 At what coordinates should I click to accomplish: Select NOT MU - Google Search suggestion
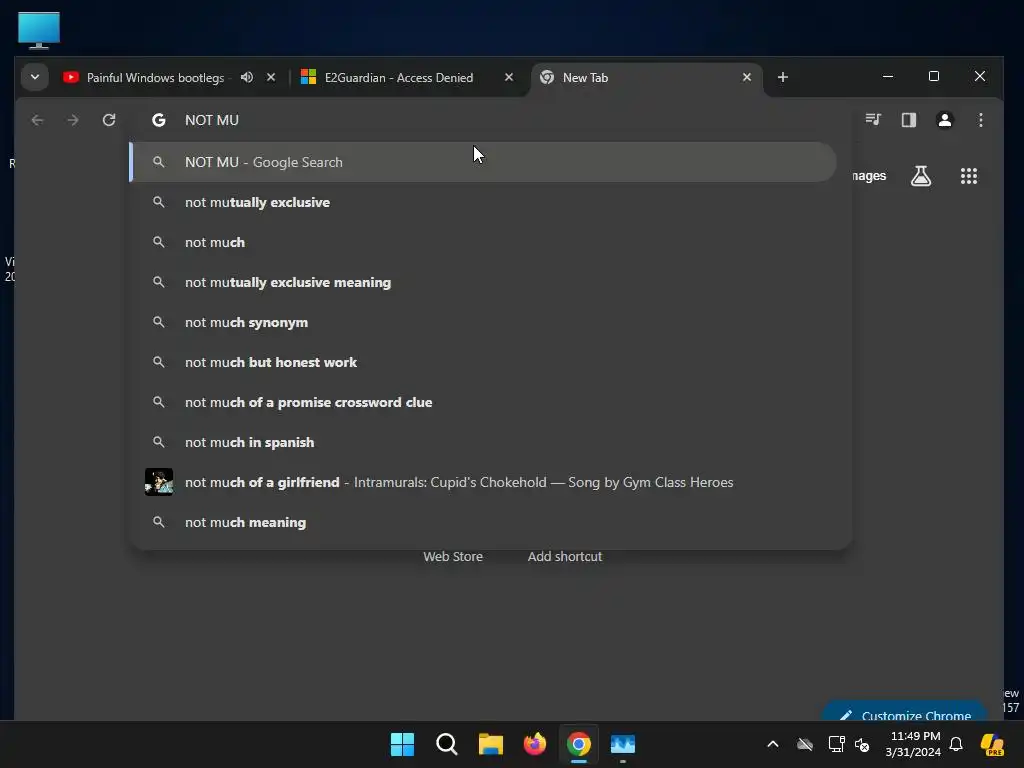(x=483, y=162)
